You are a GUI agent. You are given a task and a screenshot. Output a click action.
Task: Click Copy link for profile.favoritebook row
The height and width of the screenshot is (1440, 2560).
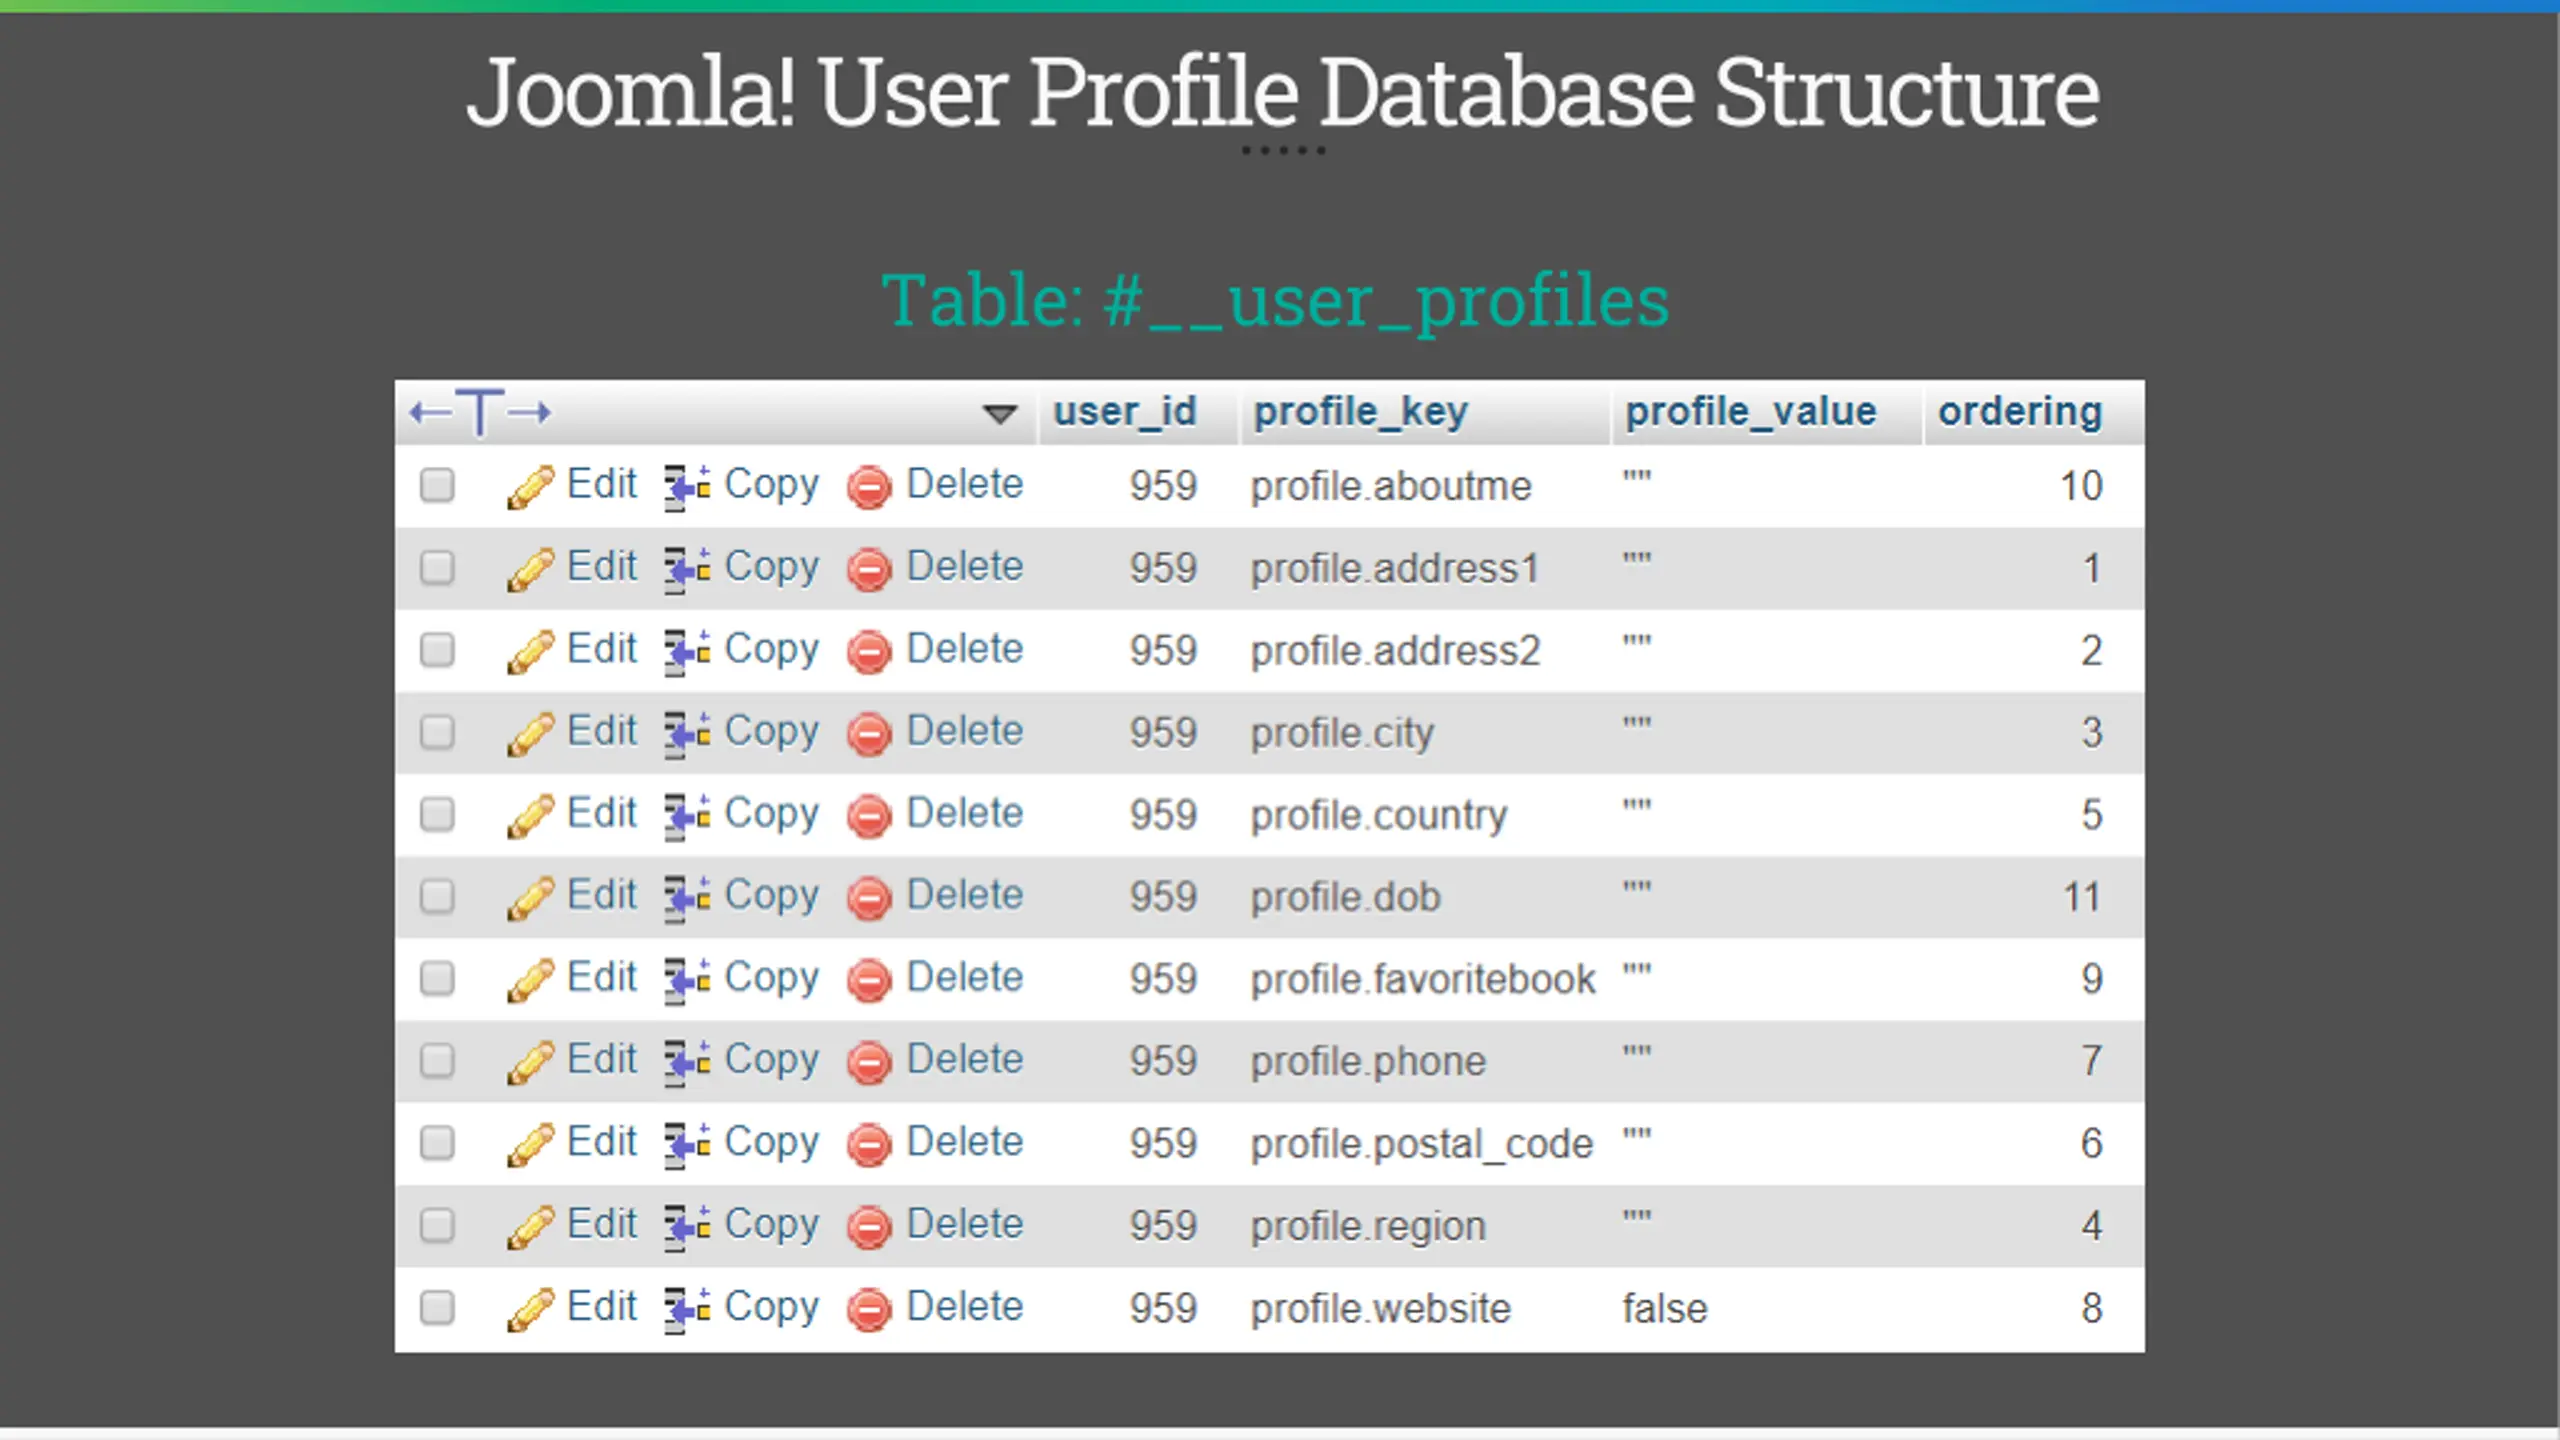771,978
